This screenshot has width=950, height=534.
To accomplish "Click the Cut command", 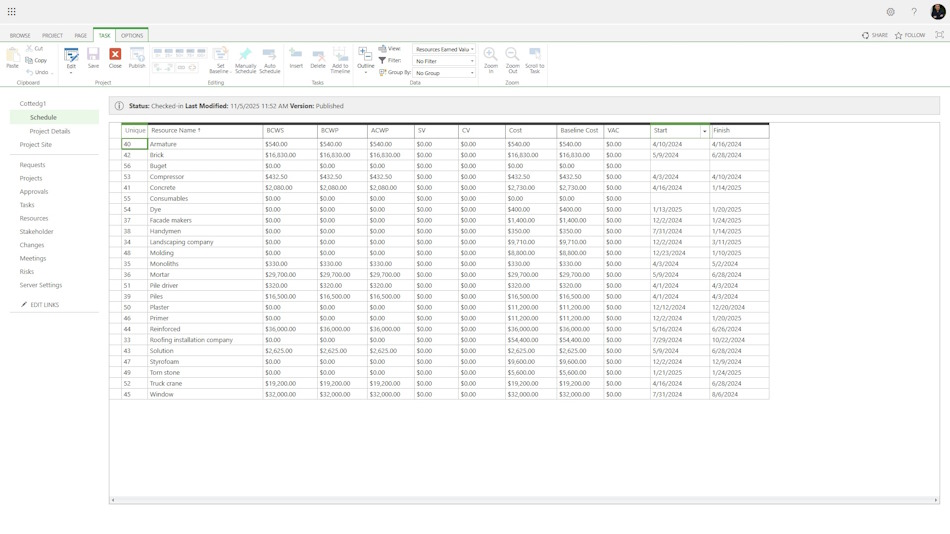I will click(x=35, y=48).
